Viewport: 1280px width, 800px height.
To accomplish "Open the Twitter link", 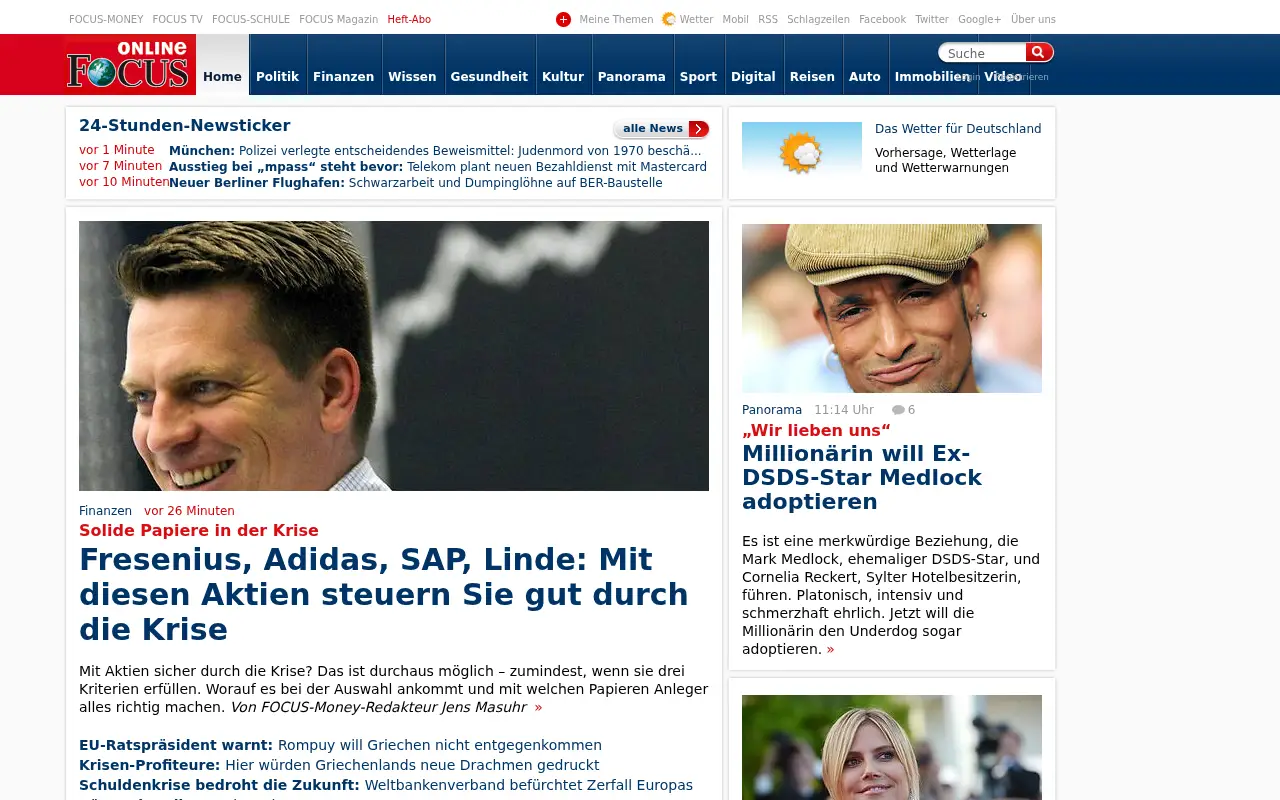I will tap(932, 19).
